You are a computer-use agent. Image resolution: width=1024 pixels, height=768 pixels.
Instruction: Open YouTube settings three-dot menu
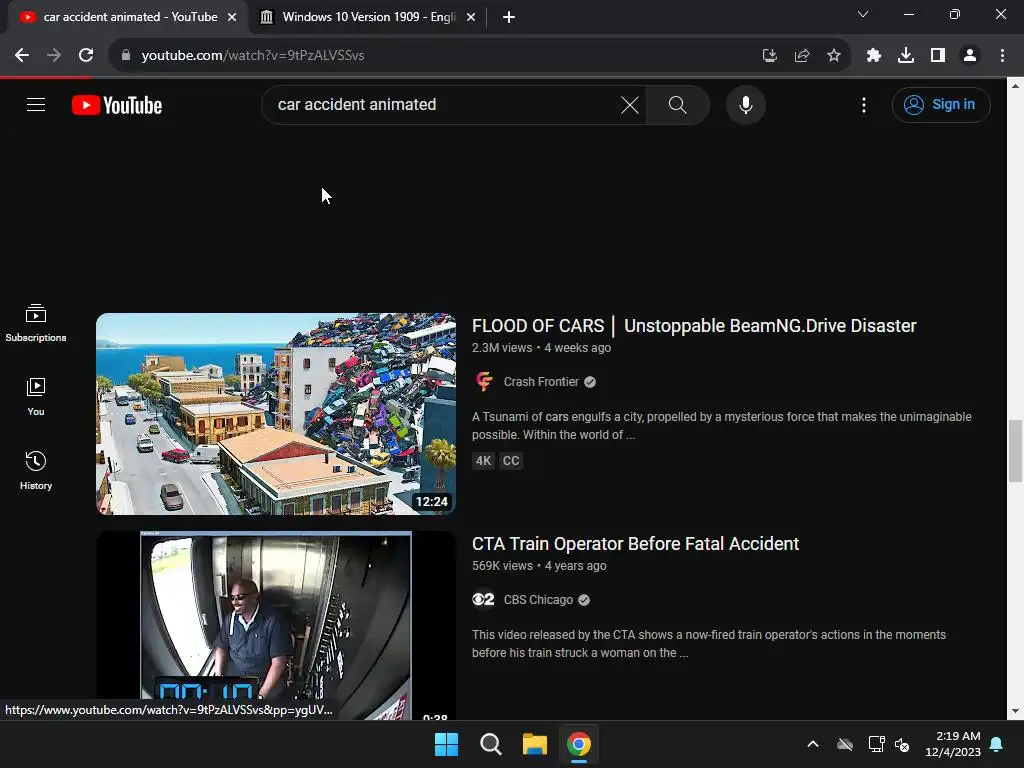(864, 104)
